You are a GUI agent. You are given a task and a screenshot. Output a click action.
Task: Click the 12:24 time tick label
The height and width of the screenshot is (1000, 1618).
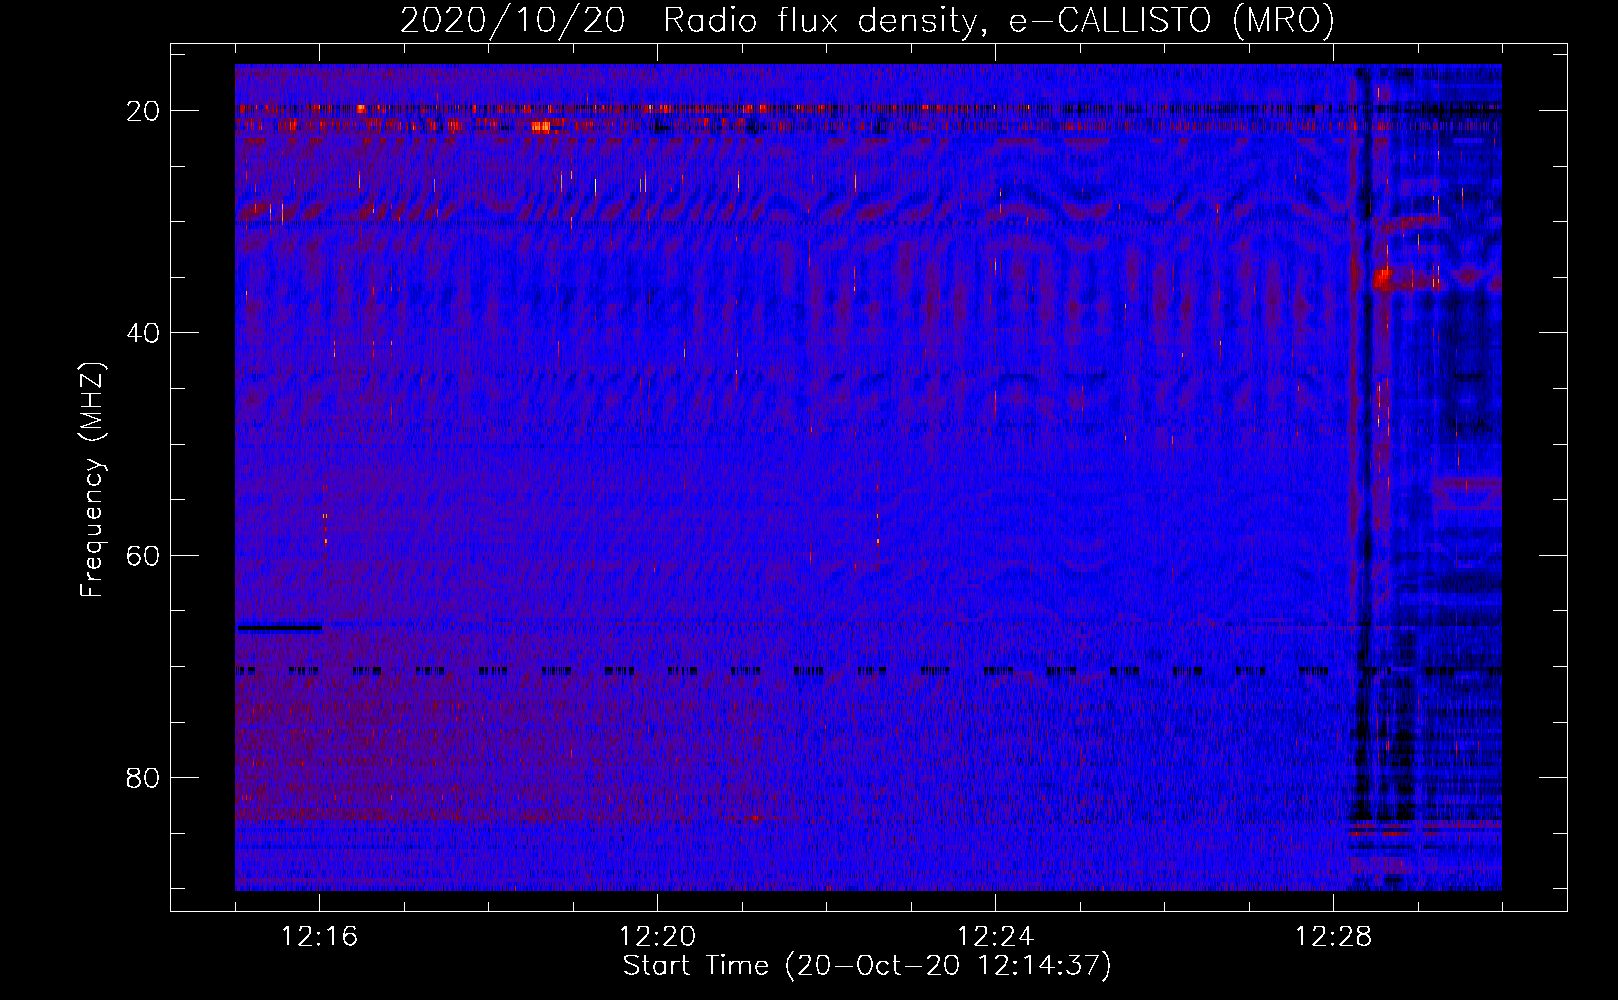996,937
